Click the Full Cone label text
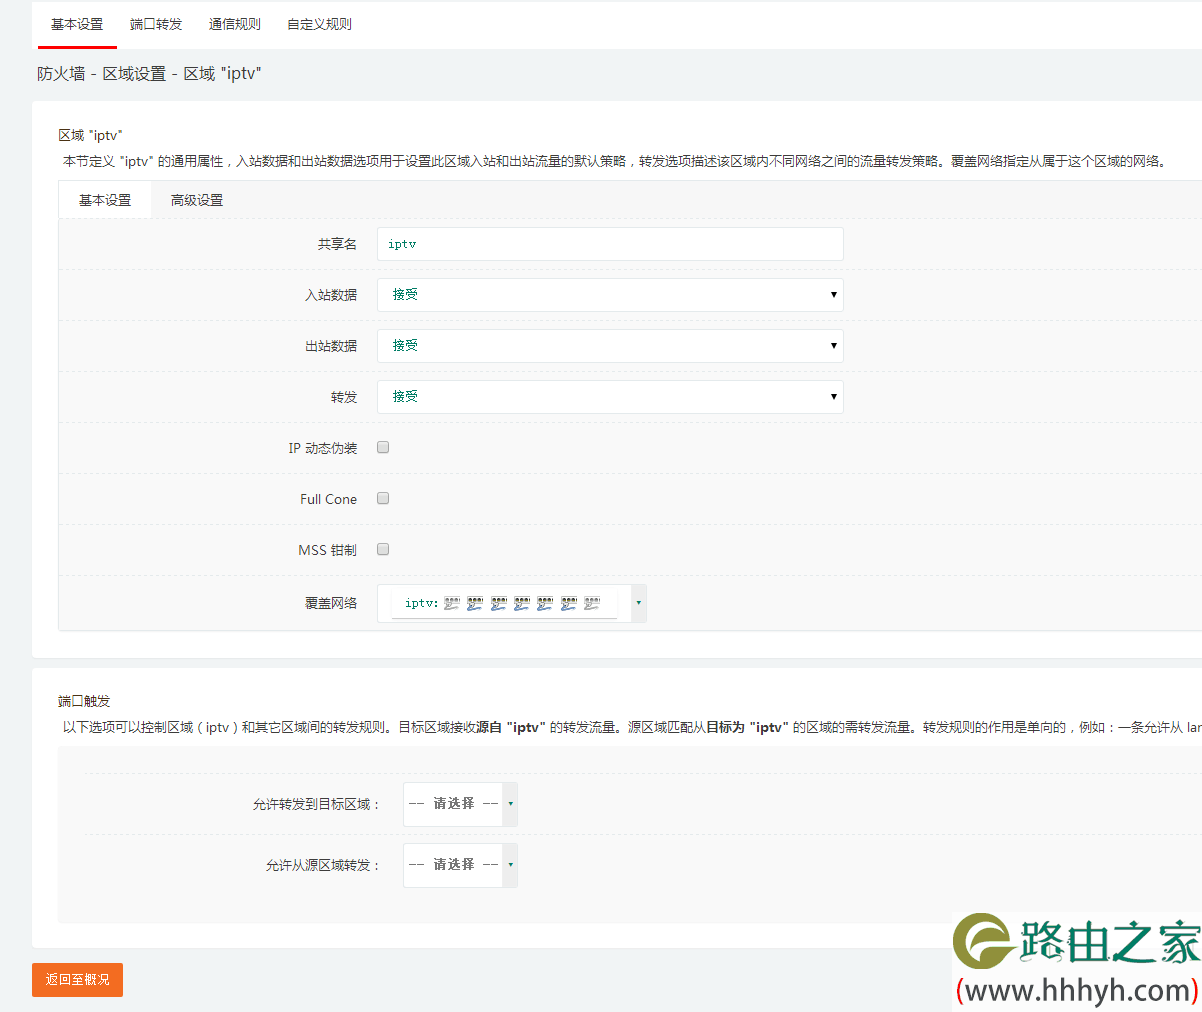This screenshot has height=1012, width=1202. [x=328, y=499]
